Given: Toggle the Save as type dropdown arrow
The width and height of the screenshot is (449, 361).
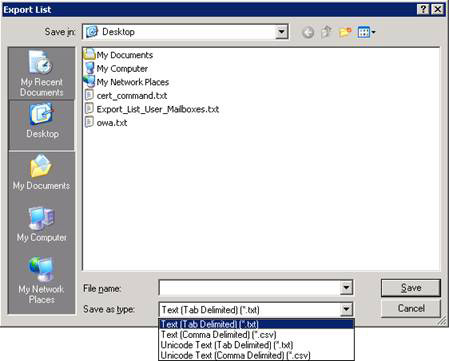Looking at the screenshot, I should pyautogui.click(x=346, y=309).
